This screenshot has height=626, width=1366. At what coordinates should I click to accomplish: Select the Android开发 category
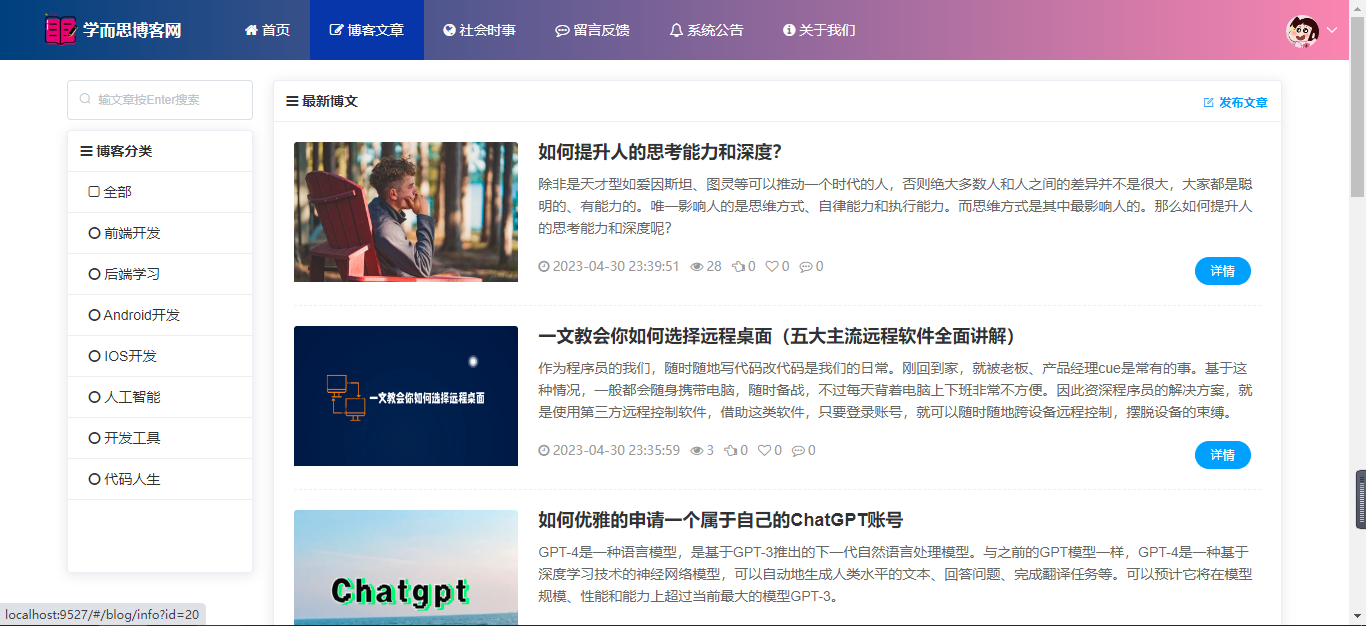click(160, 315)
